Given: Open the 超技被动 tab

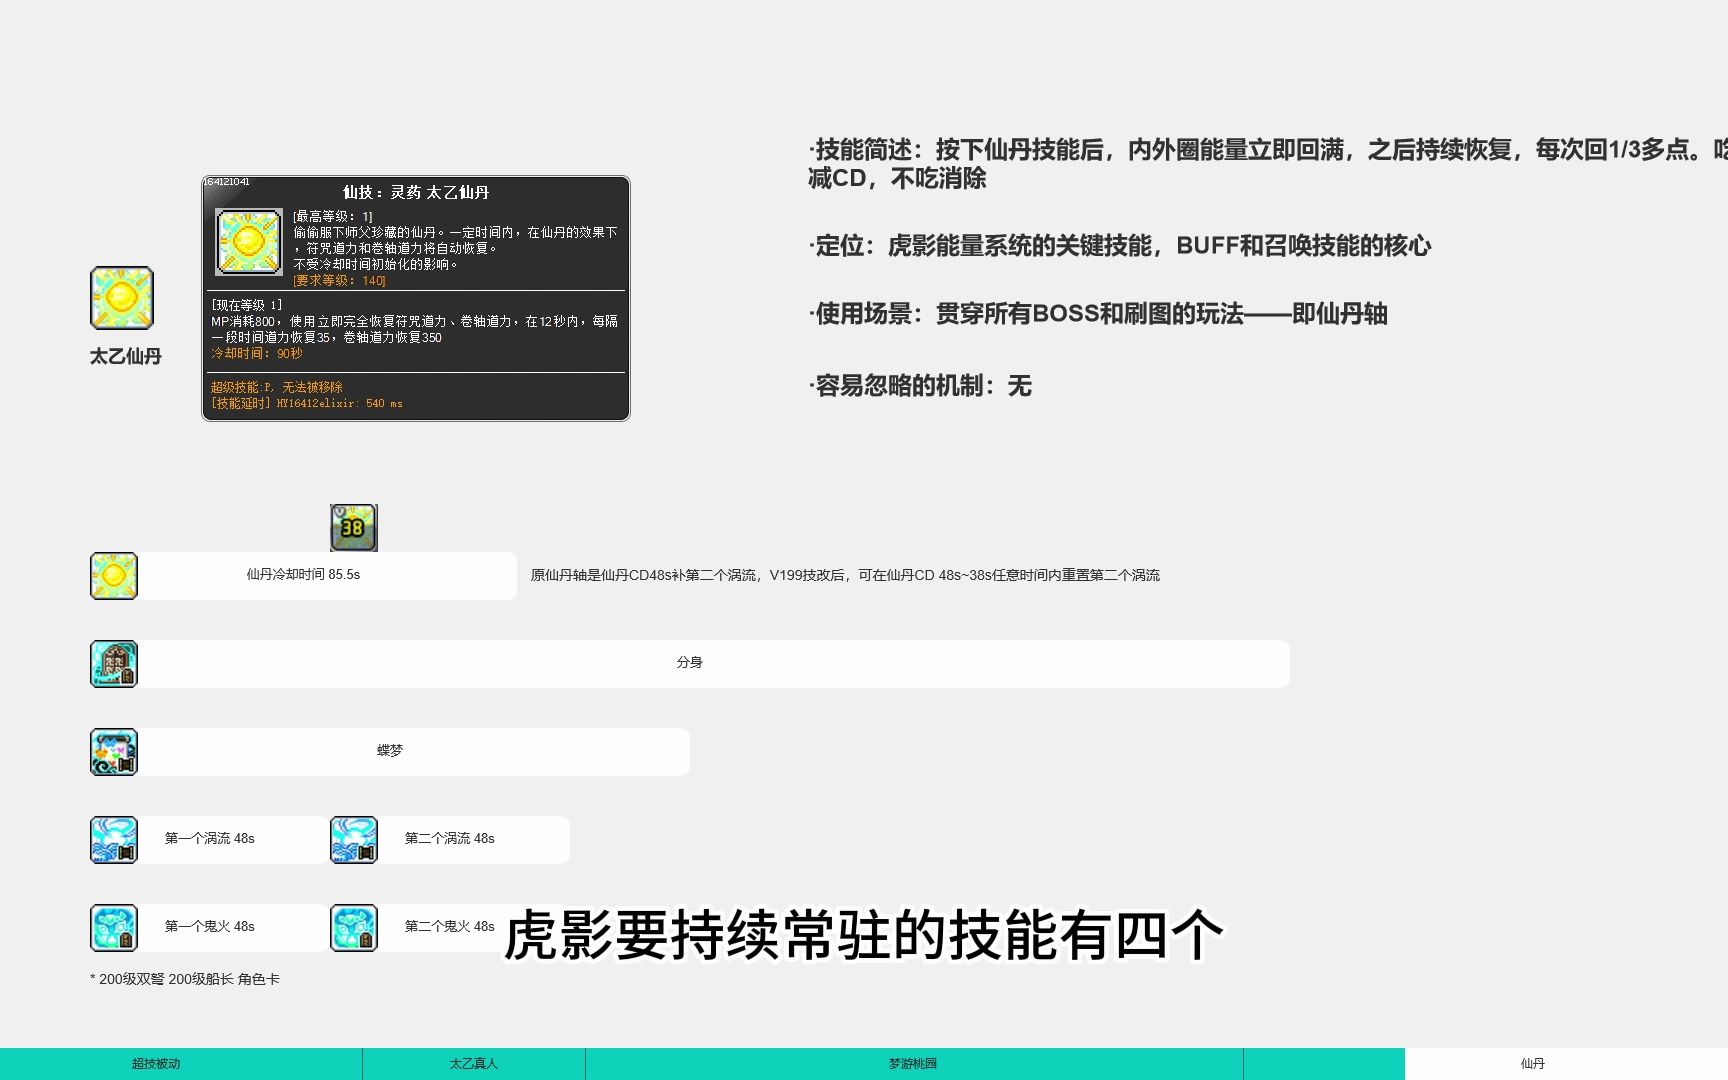Looking at the screenshot, I should [181, 1064].
